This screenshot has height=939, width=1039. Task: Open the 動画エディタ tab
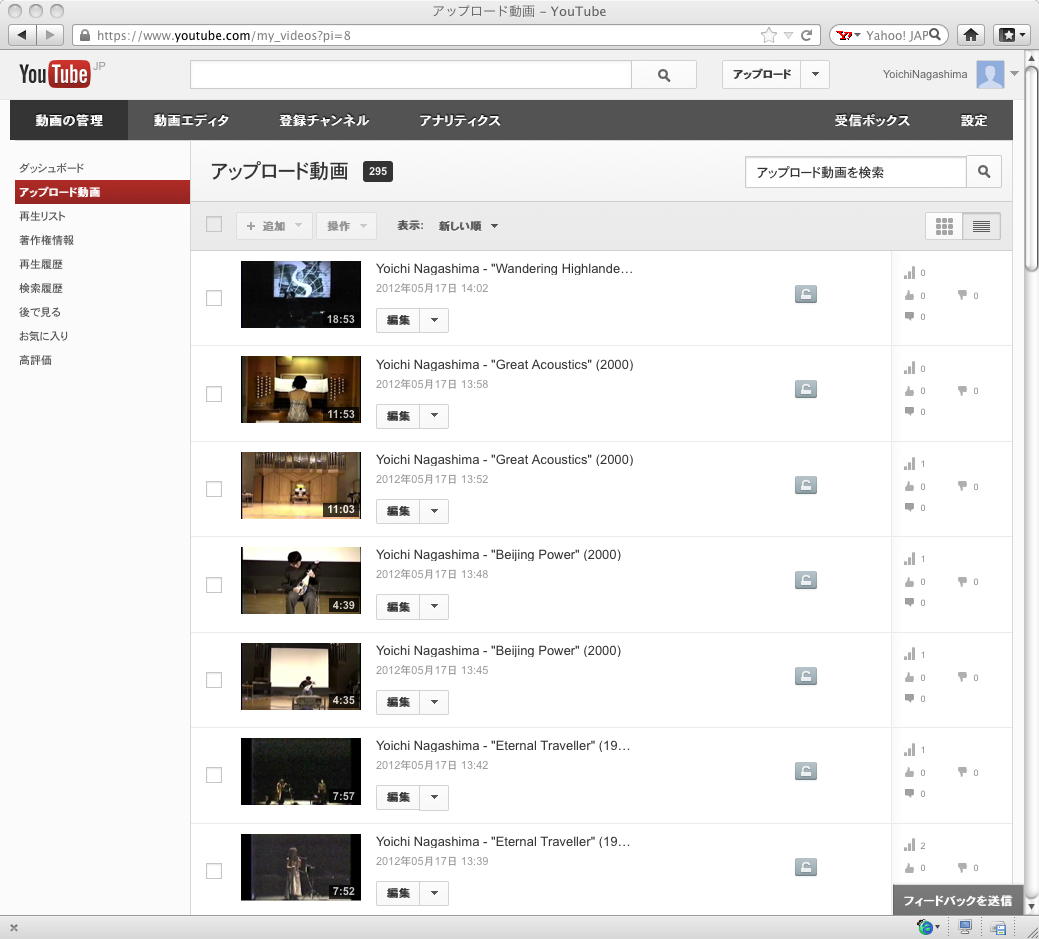point(191,121)
